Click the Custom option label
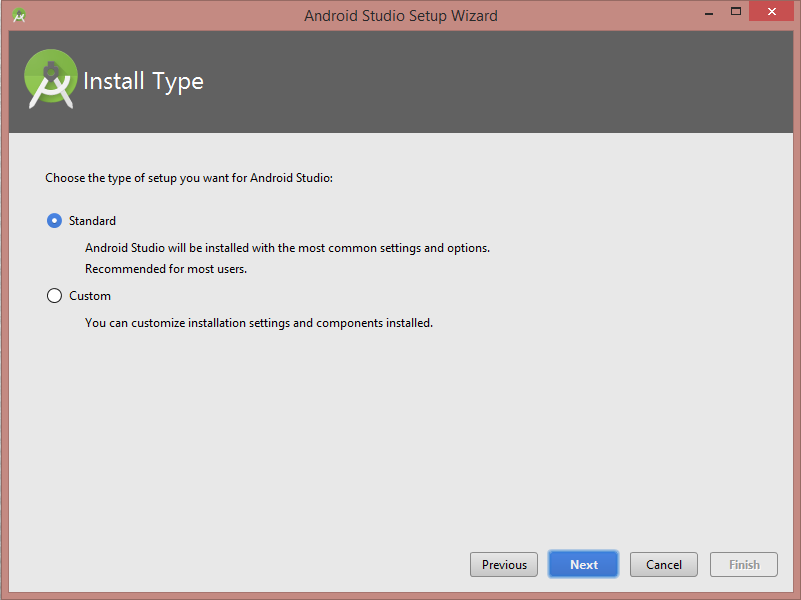The height and width of the screenshot is (600, 801). click(x=90, y=296)
